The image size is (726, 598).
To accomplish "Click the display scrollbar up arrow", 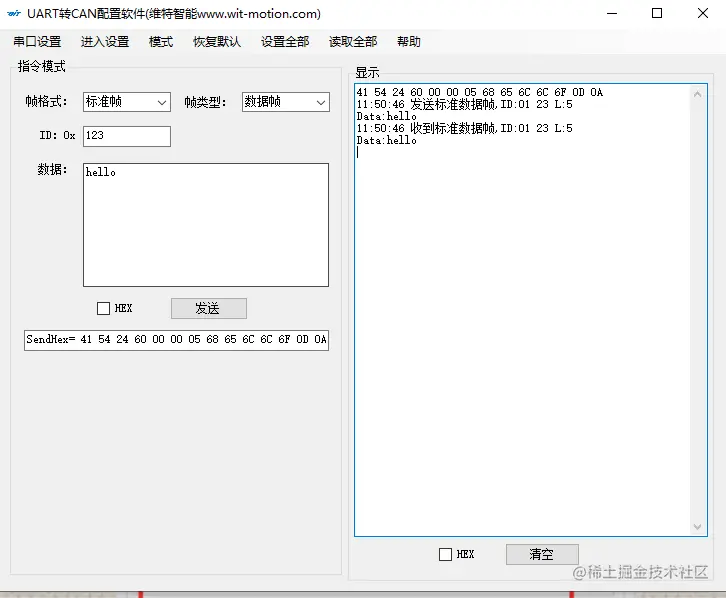I will point(697,94).
